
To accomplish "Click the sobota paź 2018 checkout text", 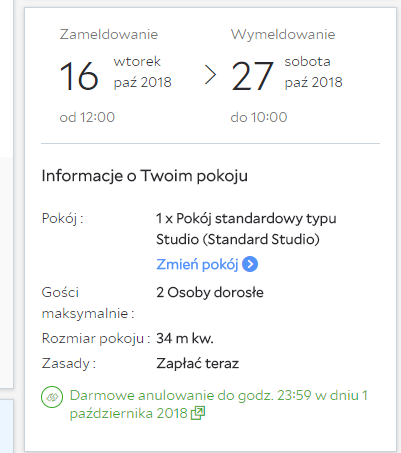I will [x=314, y=72].
